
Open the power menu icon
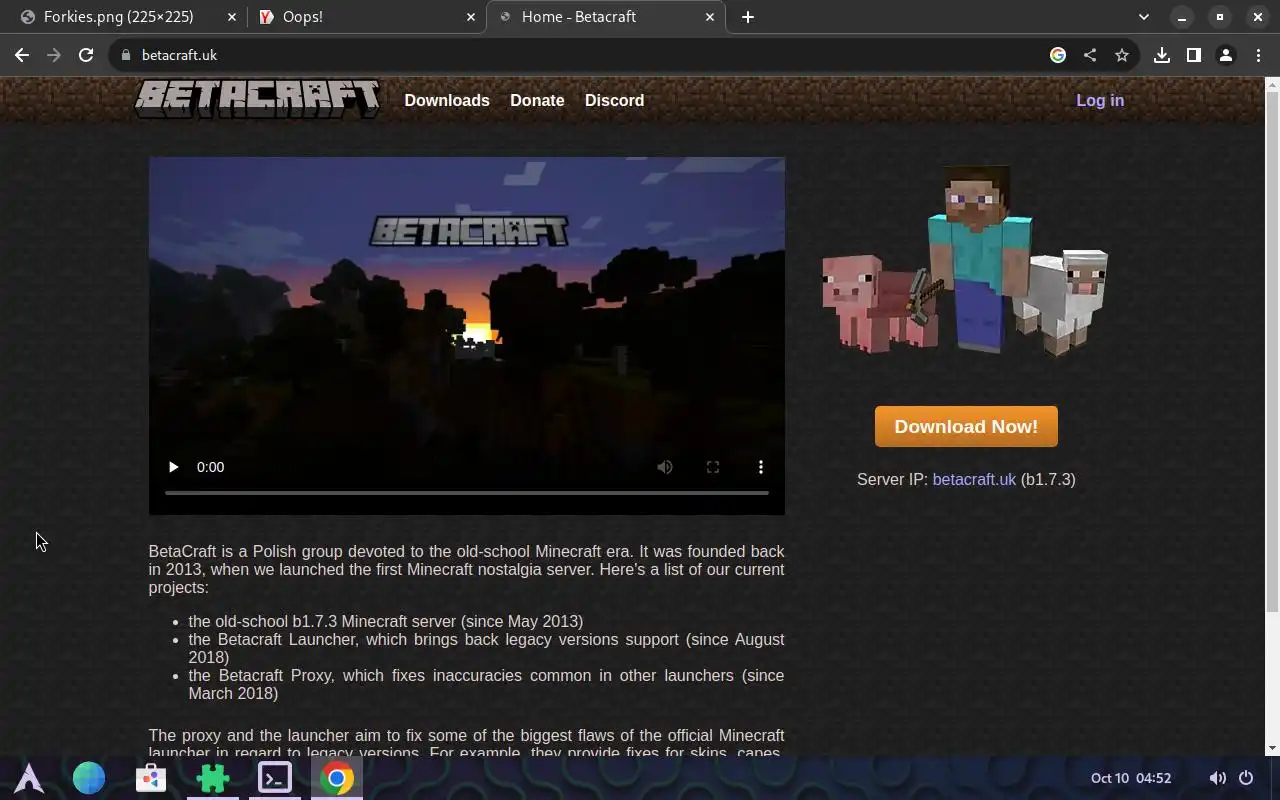(1246, 778)
